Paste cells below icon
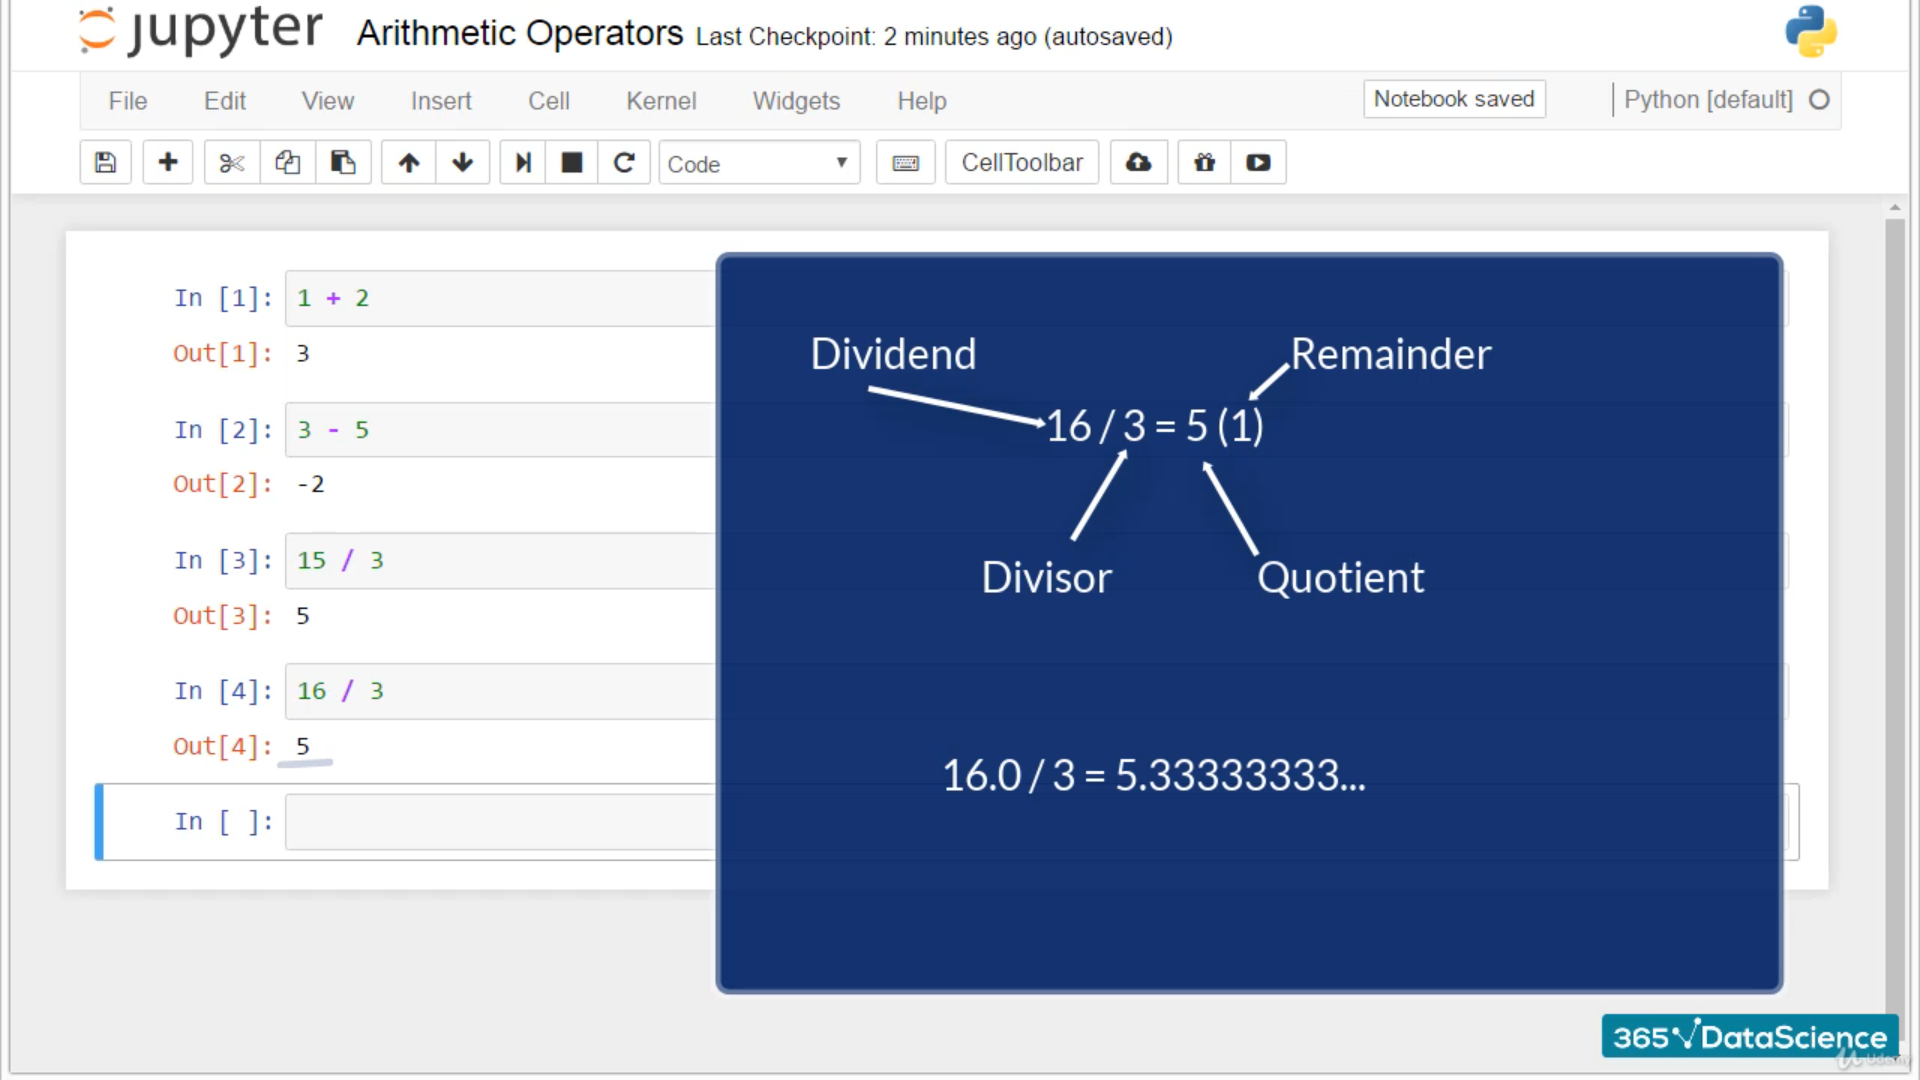1920x1080 pixels. point(343,163)
